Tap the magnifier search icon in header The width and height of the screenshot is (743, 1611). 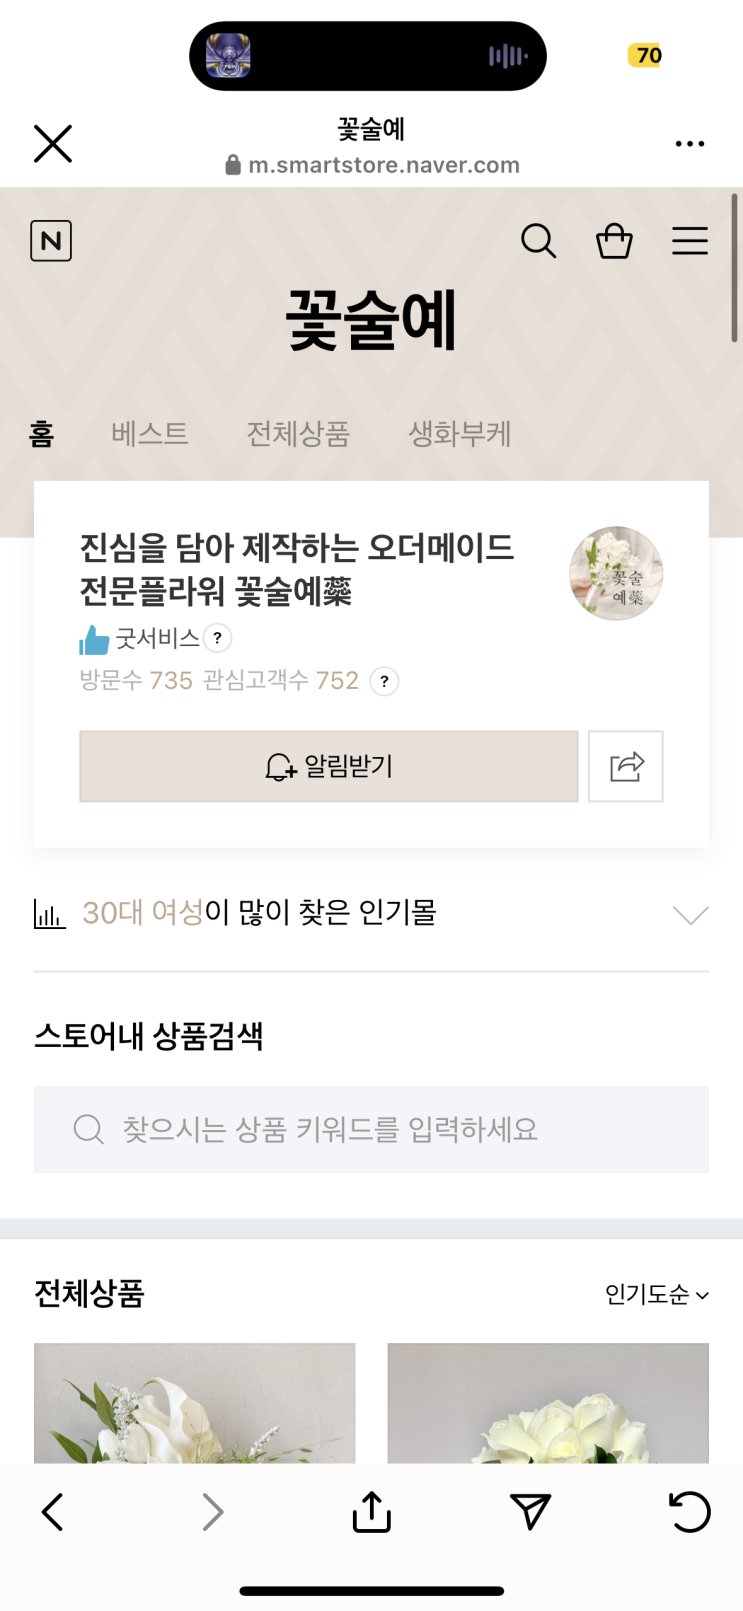pos(538,241)
